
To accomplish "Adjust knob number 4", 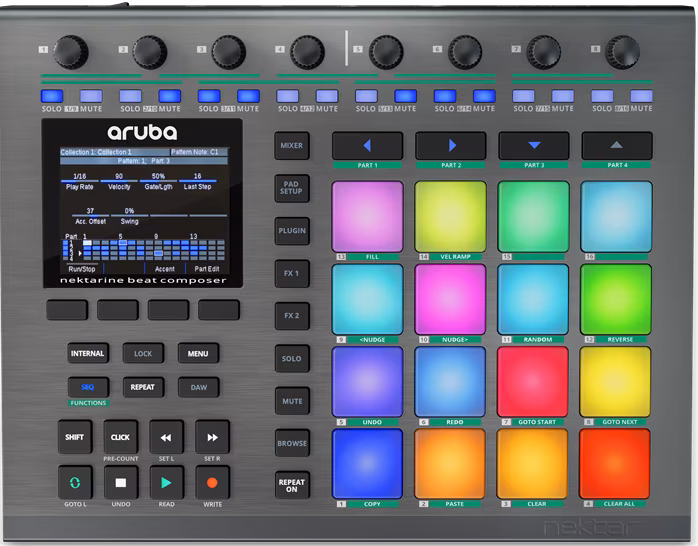I will (x=307, y=52).
